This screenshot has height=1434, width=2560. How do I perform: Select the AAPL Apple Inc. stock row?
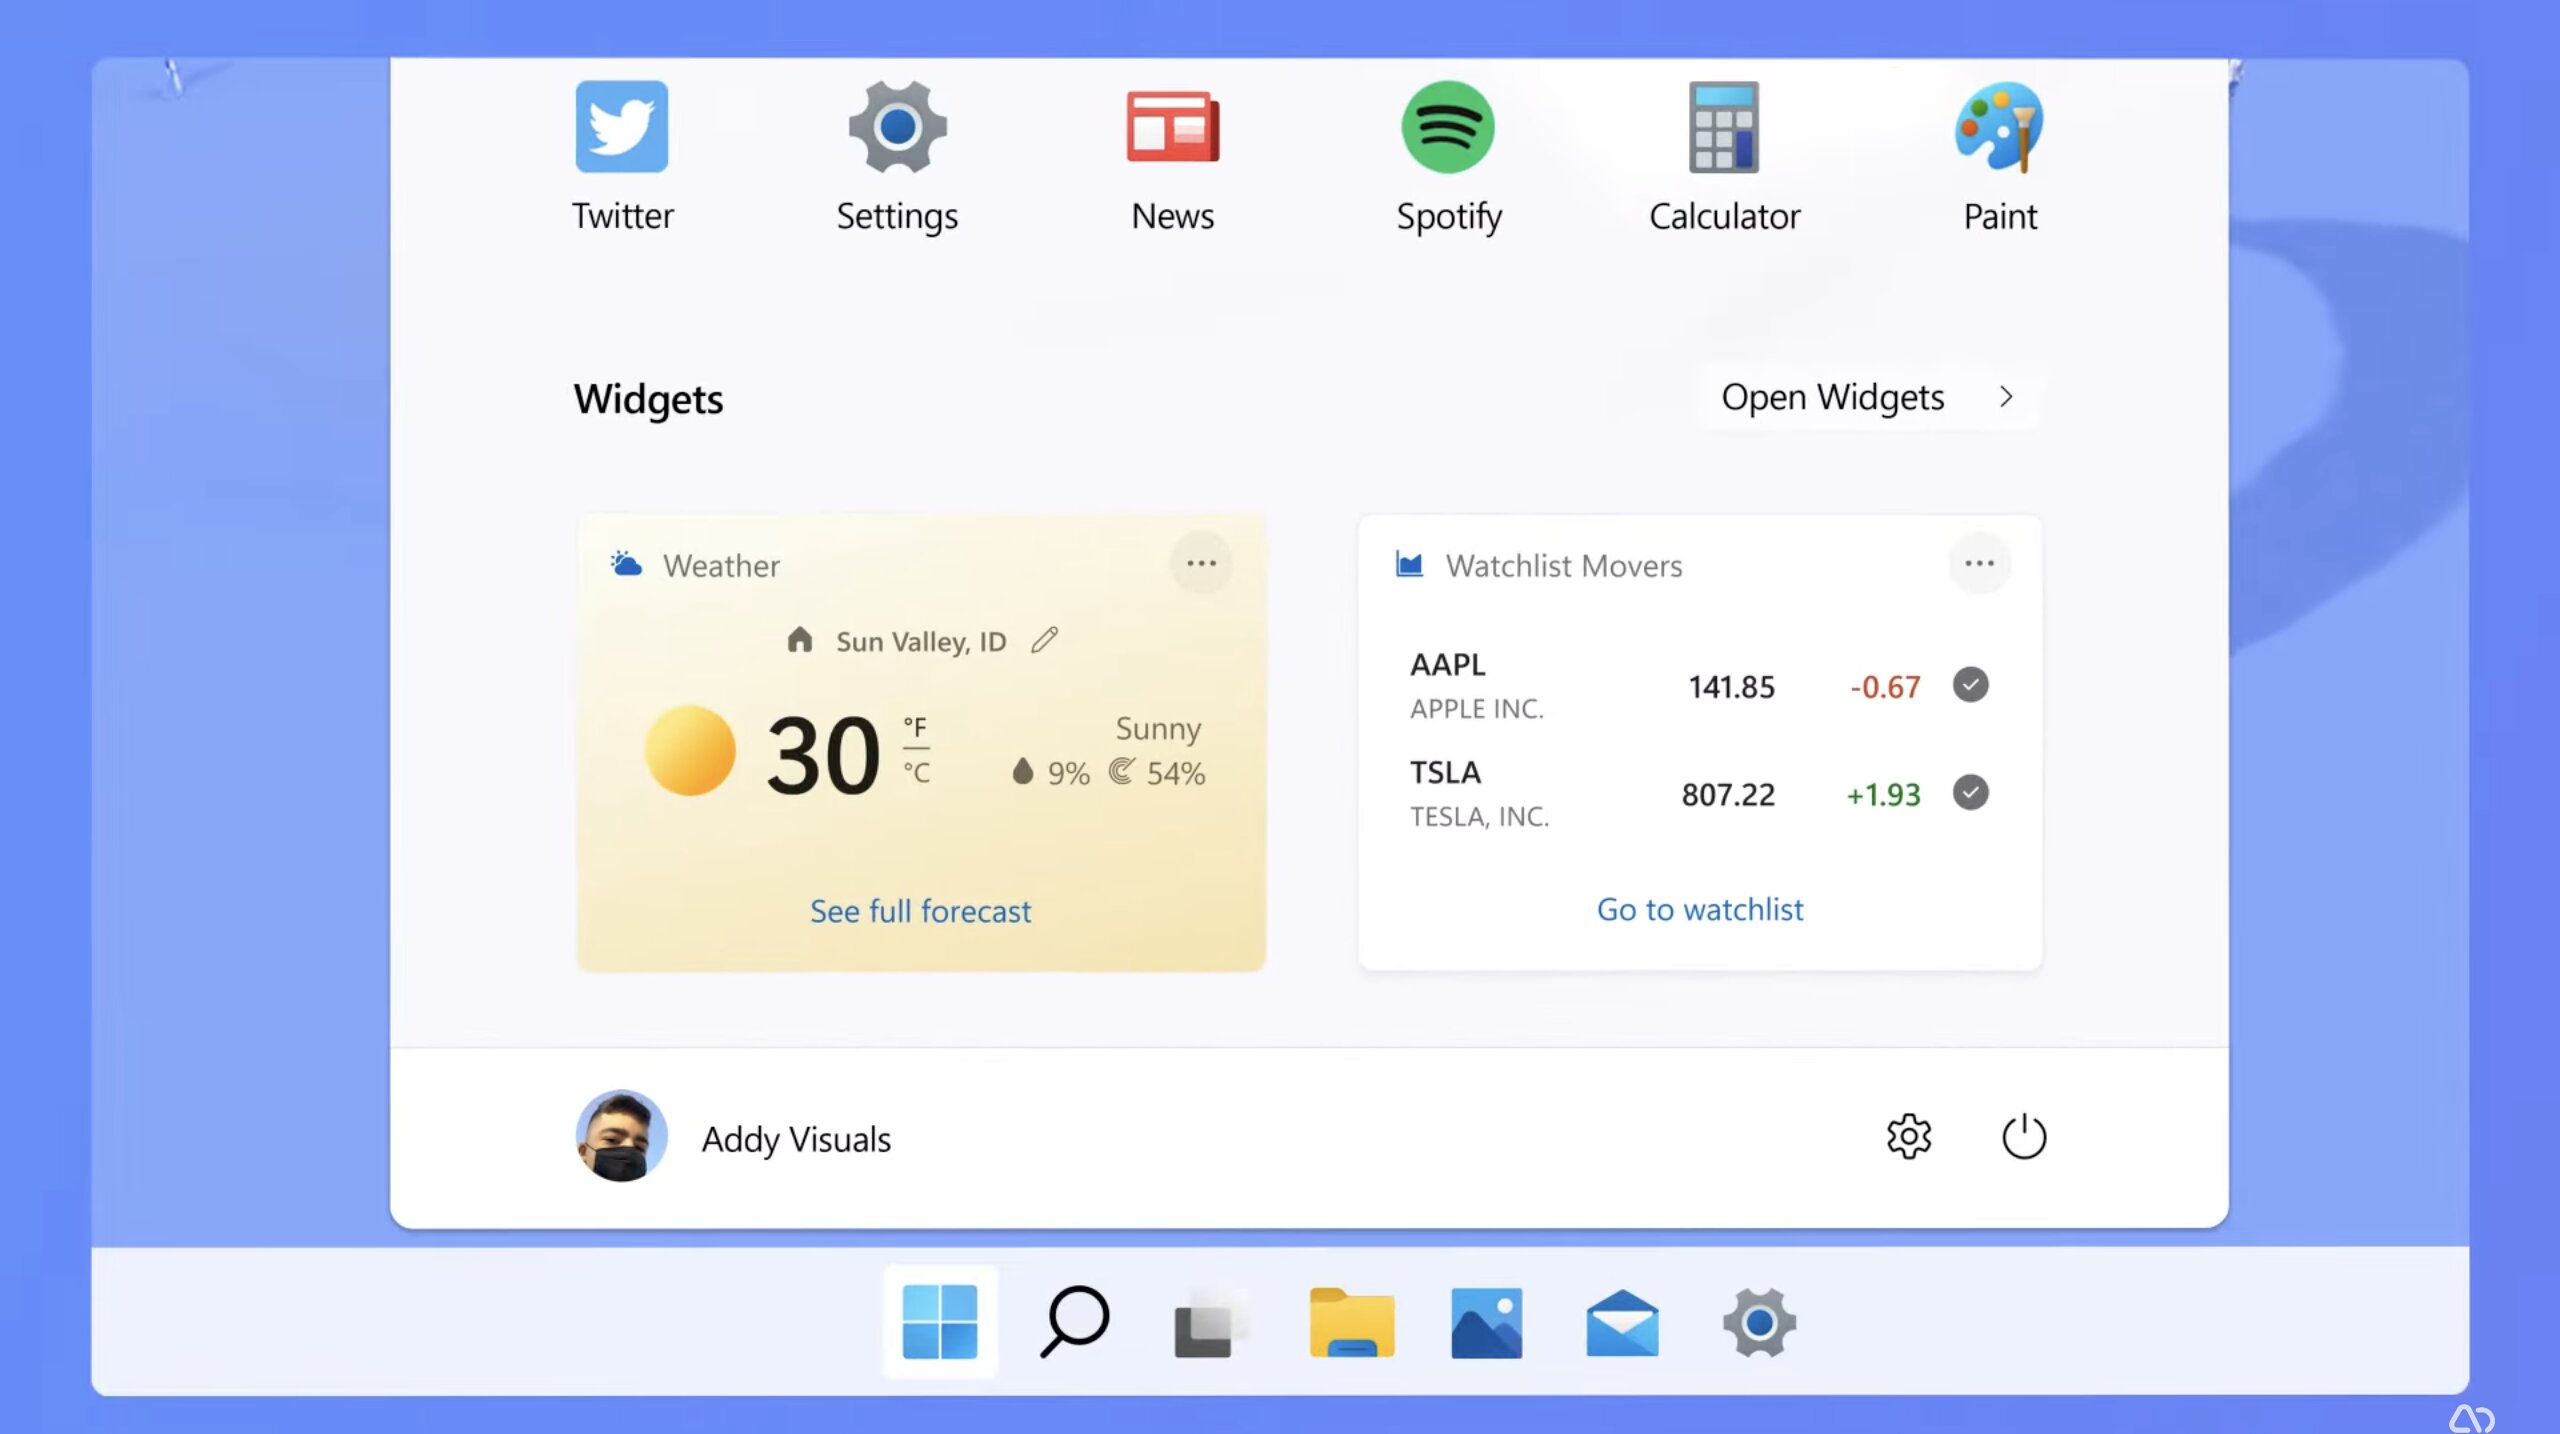1700,686
